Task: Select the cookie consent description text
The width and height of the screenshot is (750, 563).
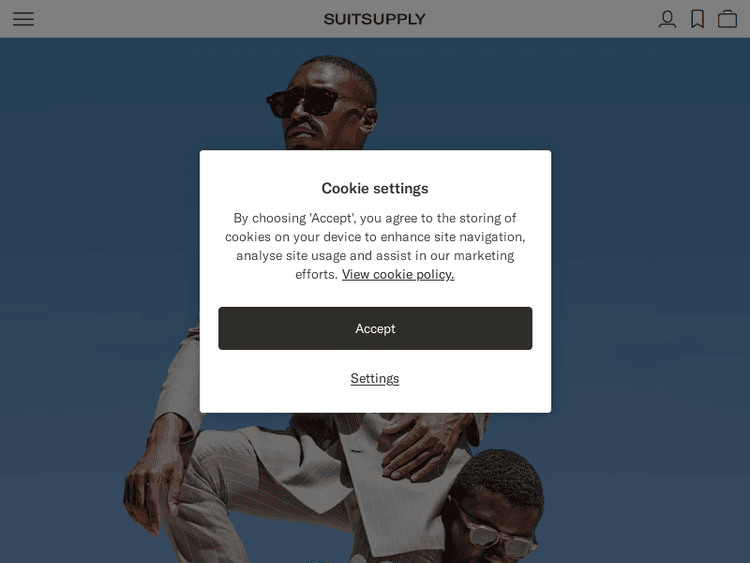Action: click(375, 246)
